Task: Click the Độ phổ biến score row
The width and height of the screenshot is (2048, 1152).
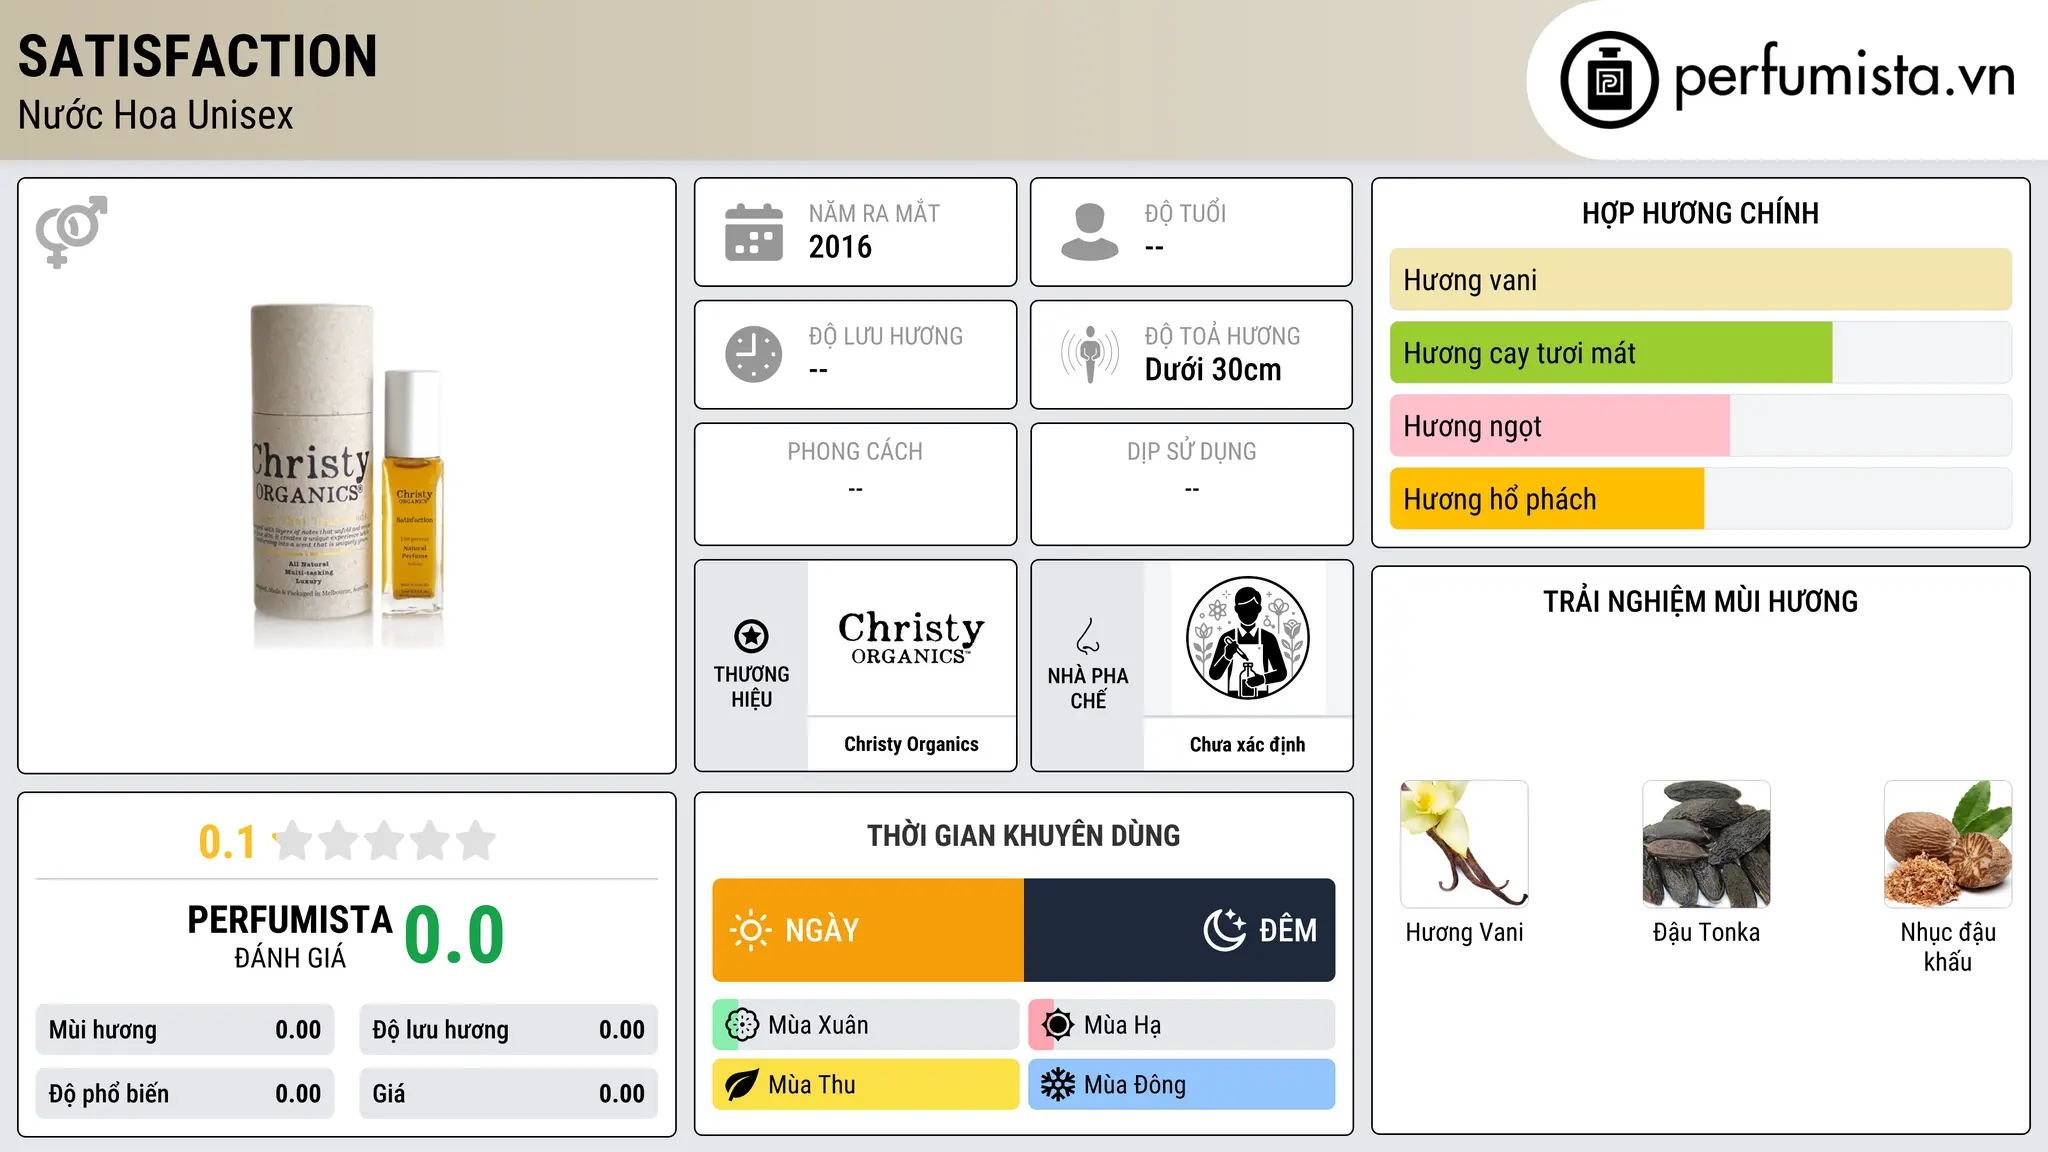Action: click(185, 1094)
